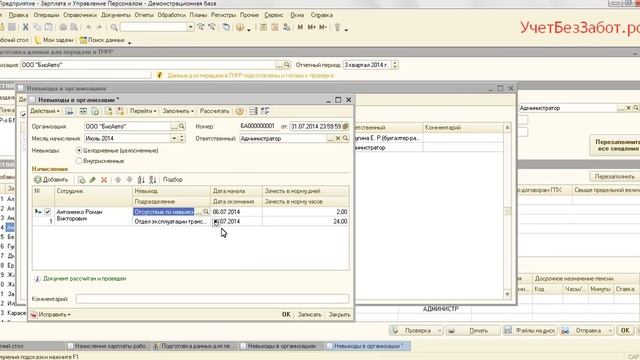Click undo arrow in main toolbar
The width and height of the screenshot is (640, 360).
pos(89,27)
